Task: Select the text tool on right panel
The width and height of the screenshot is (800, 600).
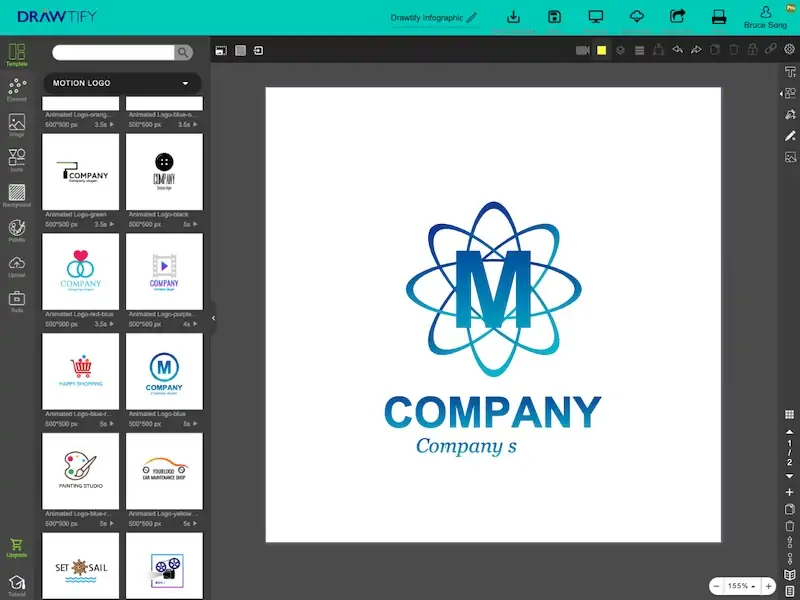Action: click(790, 71)
